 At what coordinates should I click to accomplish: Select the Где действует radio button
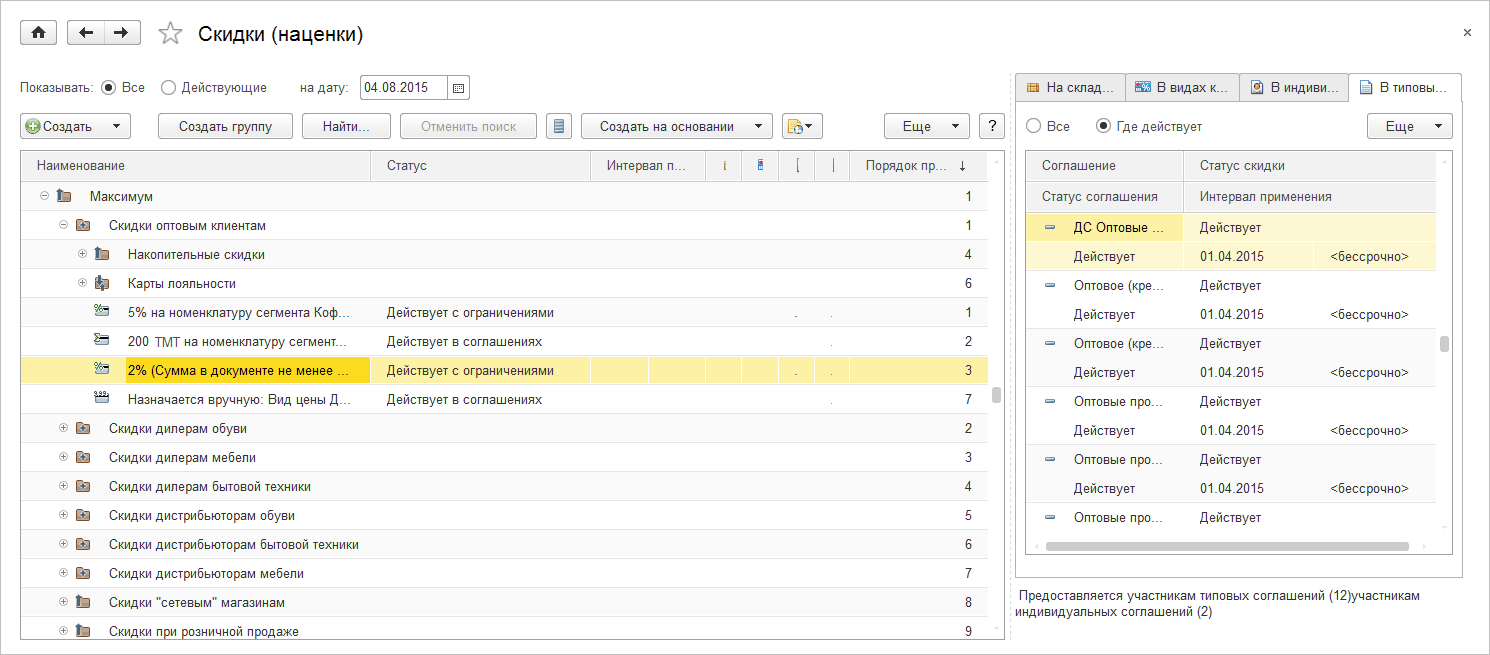click(1104, 127)
